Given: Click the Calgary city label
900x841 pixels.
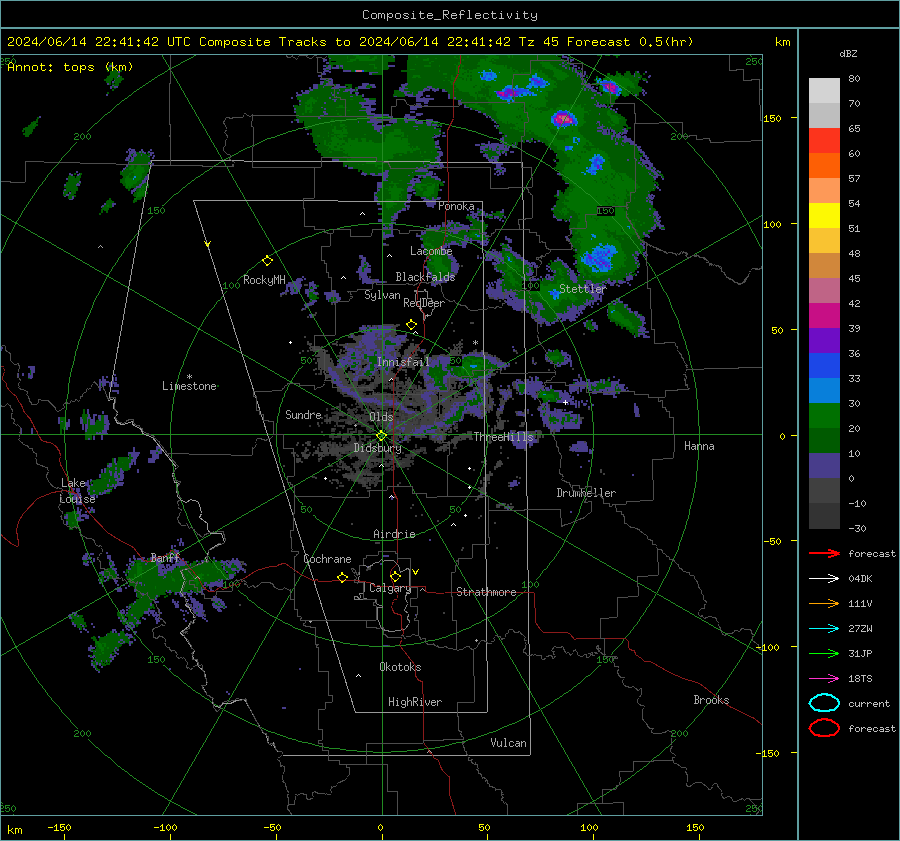Looking at the screenshot, I should (x=390, y=588).
